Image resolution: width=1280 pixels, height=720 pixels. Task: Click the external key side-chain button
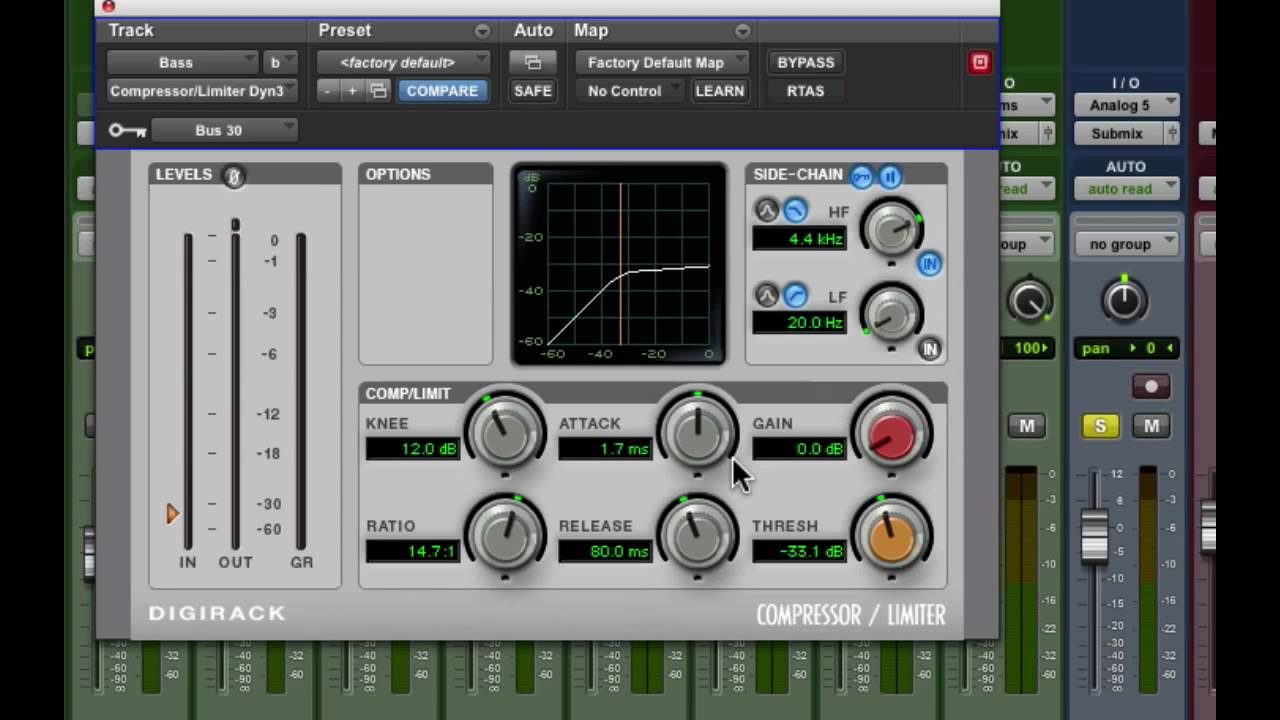[861, 177]
